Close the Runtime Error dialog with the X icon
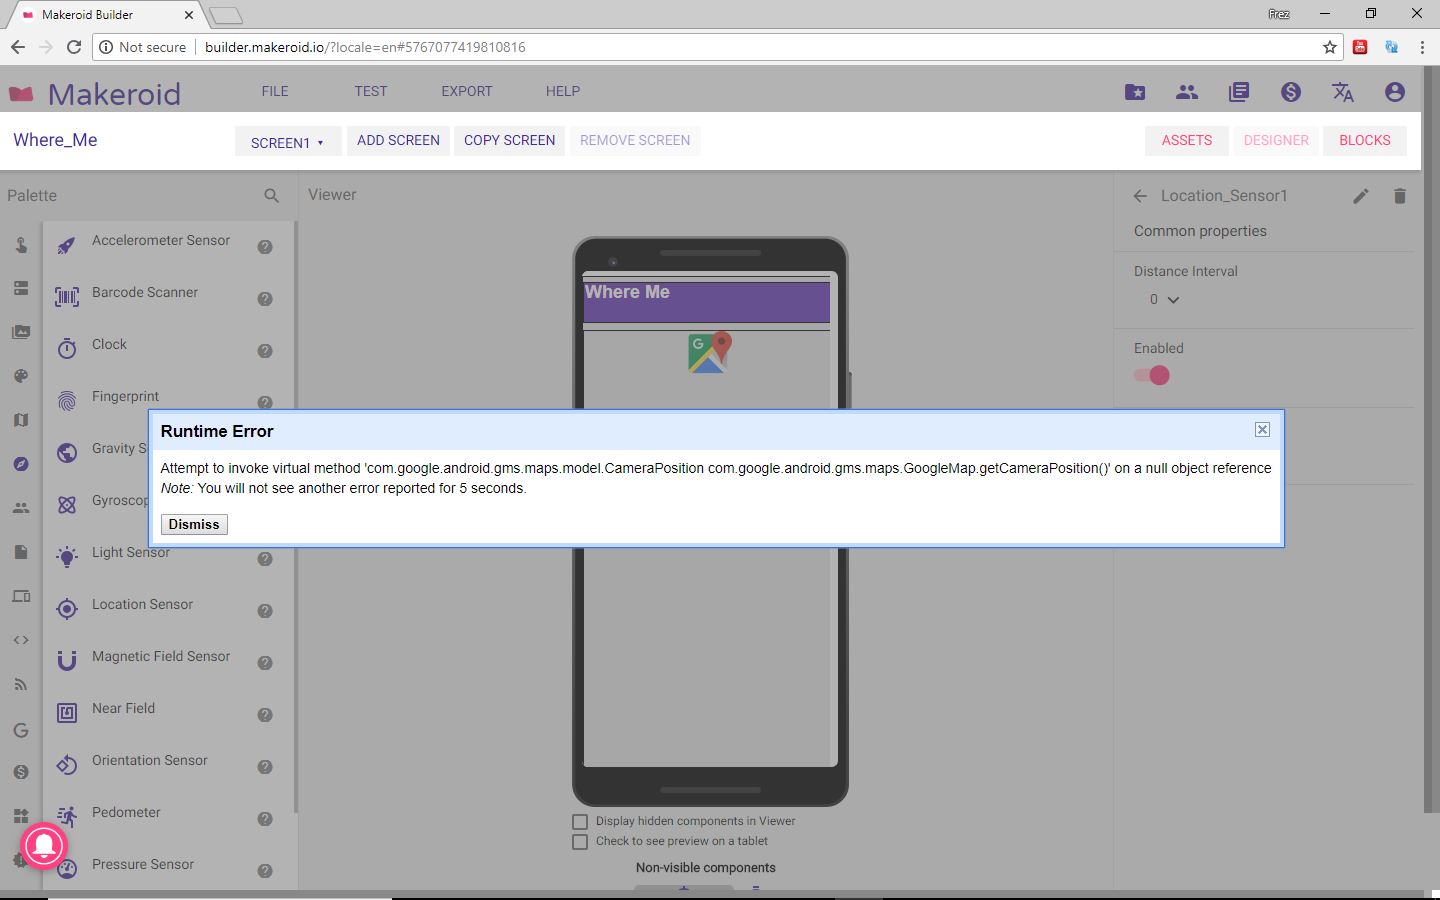 tap(1262, 429)
